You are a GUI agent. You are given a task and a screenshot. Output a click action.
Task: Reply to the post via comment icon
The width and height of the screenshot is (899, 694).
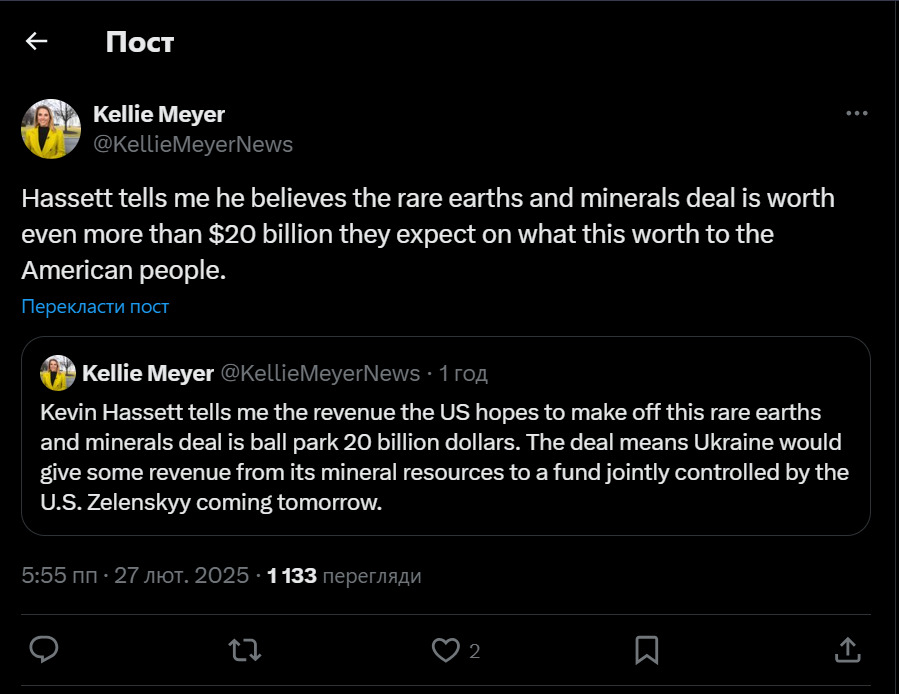44,649
